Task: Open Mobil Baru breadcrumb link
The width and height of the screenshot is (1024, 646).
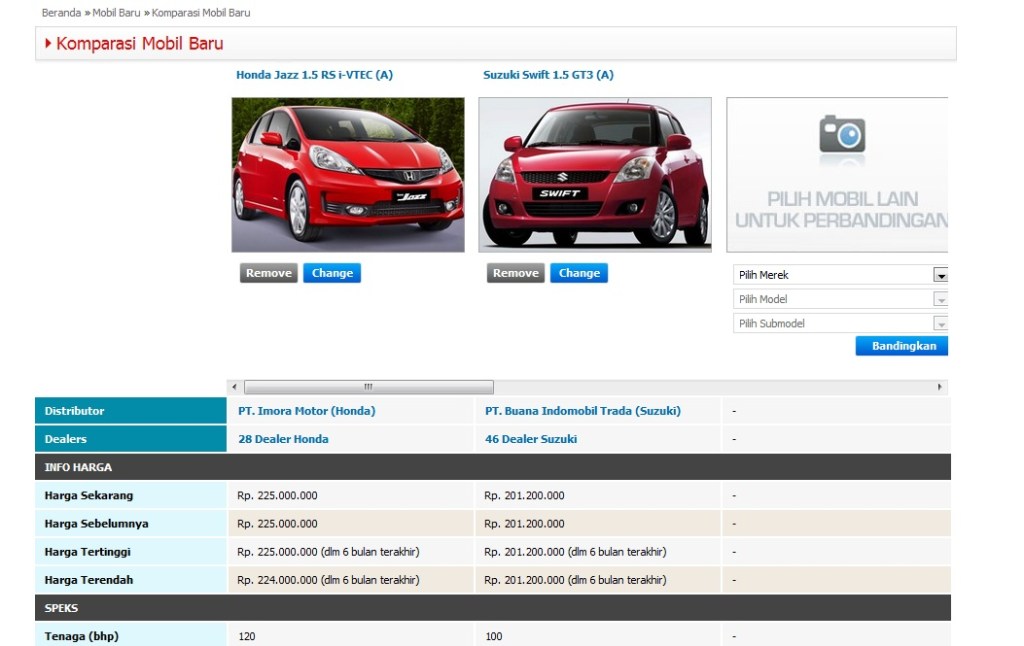Action: point(116,13)
